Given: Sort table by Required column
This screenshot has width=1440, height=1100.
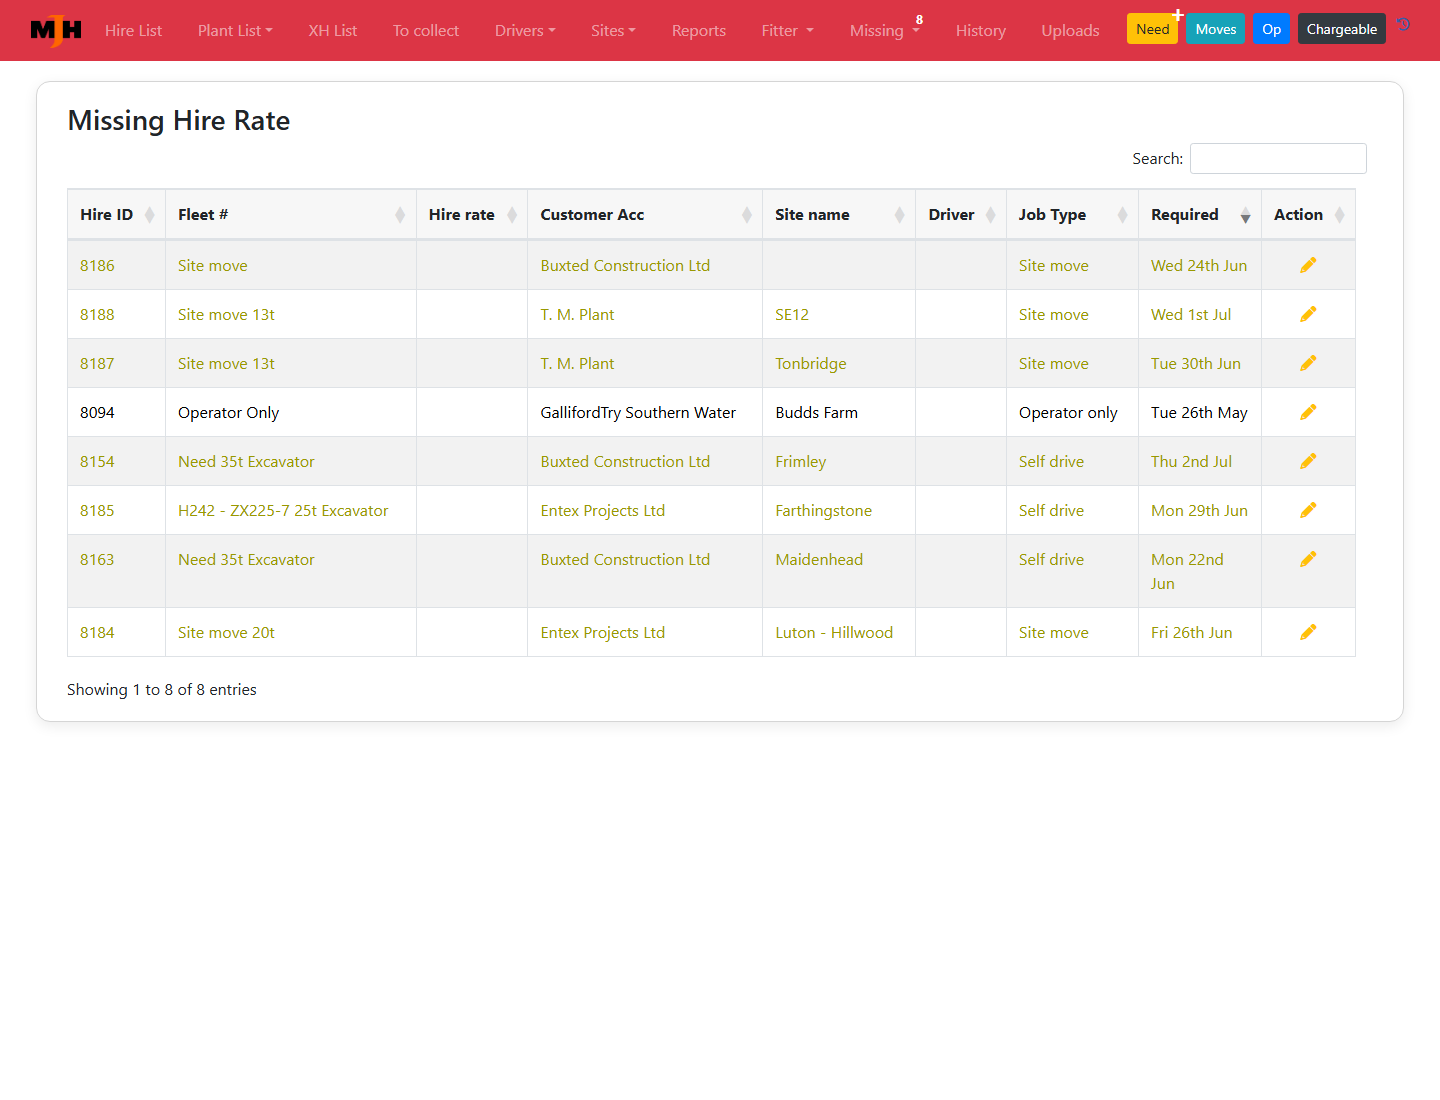Looking at the screenshot, I should coord(1200,215).
